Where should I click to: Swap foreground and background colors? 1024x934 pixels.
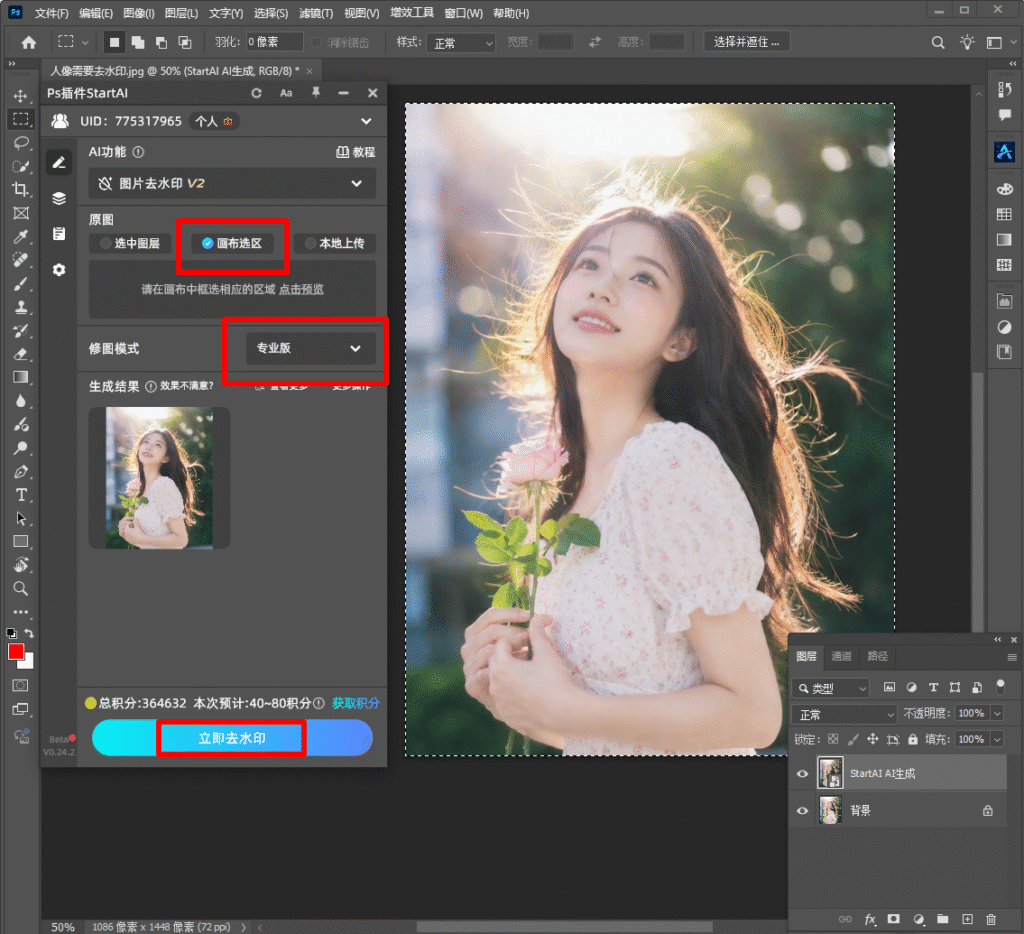click(x=29, y=633)
